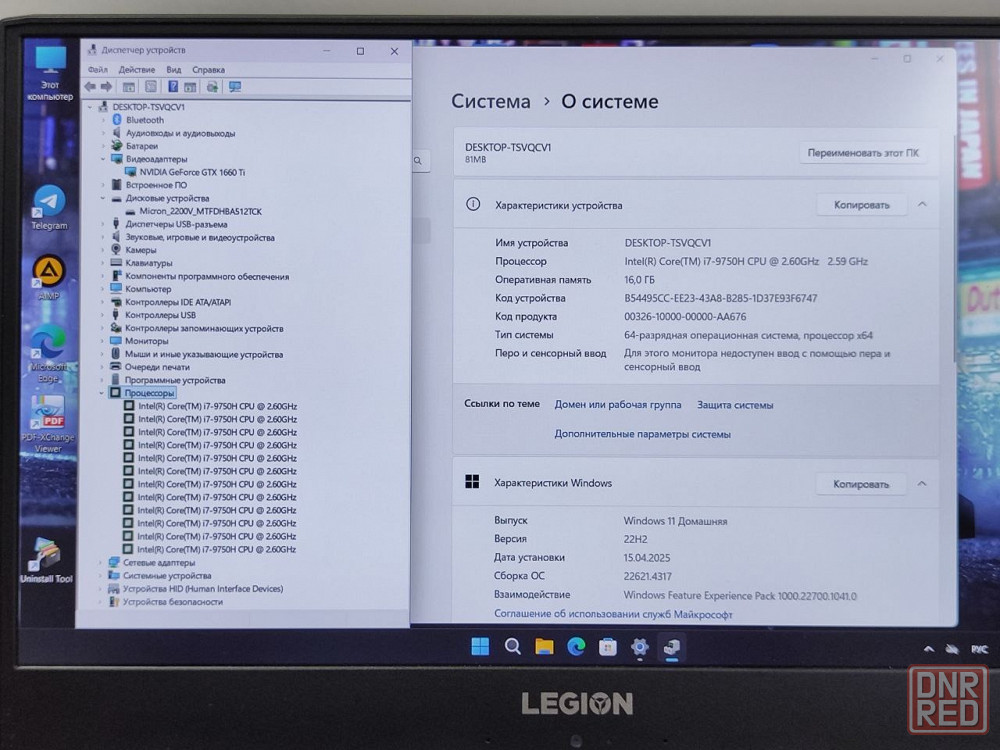Click install date 15.04.2025
Screen dimensions: 1000x750
coord(647,557)
